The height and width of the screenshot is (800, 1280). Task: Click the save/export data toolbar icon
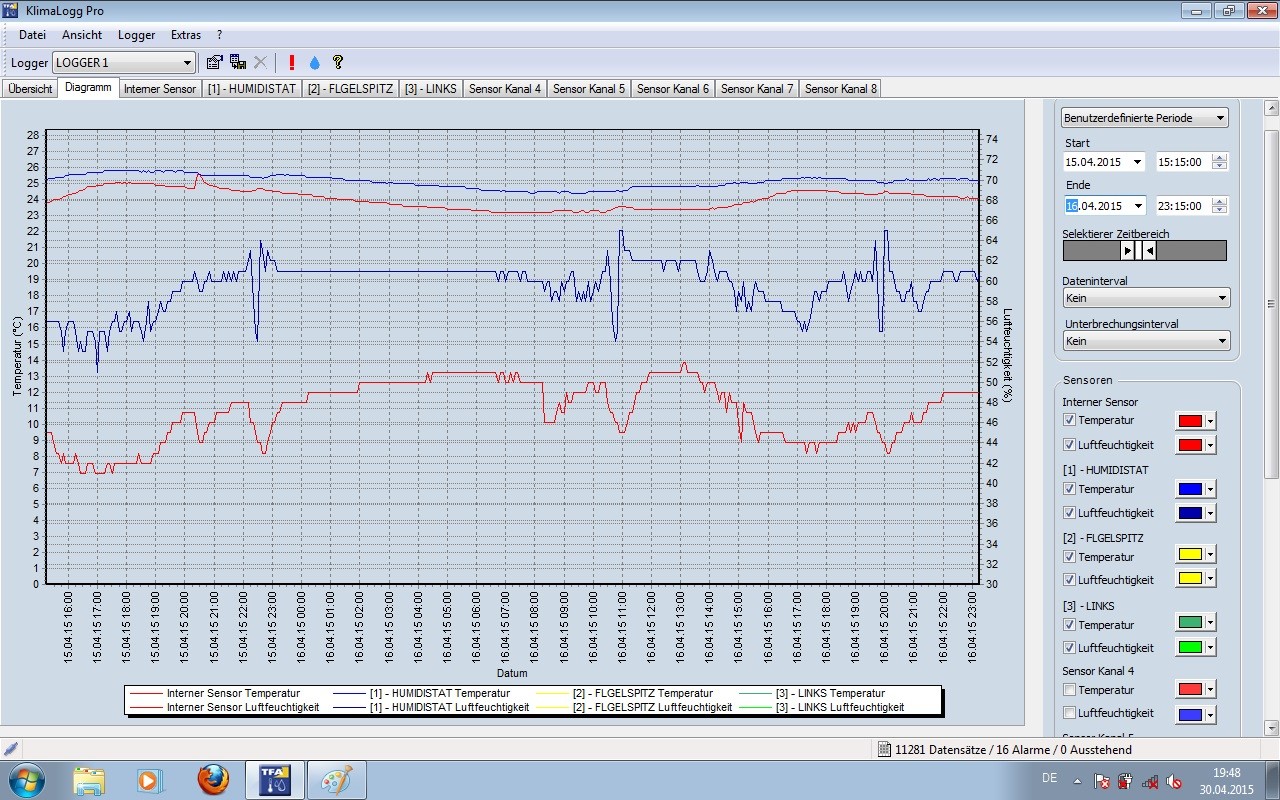pyautogui.click(x=238, y=62)
